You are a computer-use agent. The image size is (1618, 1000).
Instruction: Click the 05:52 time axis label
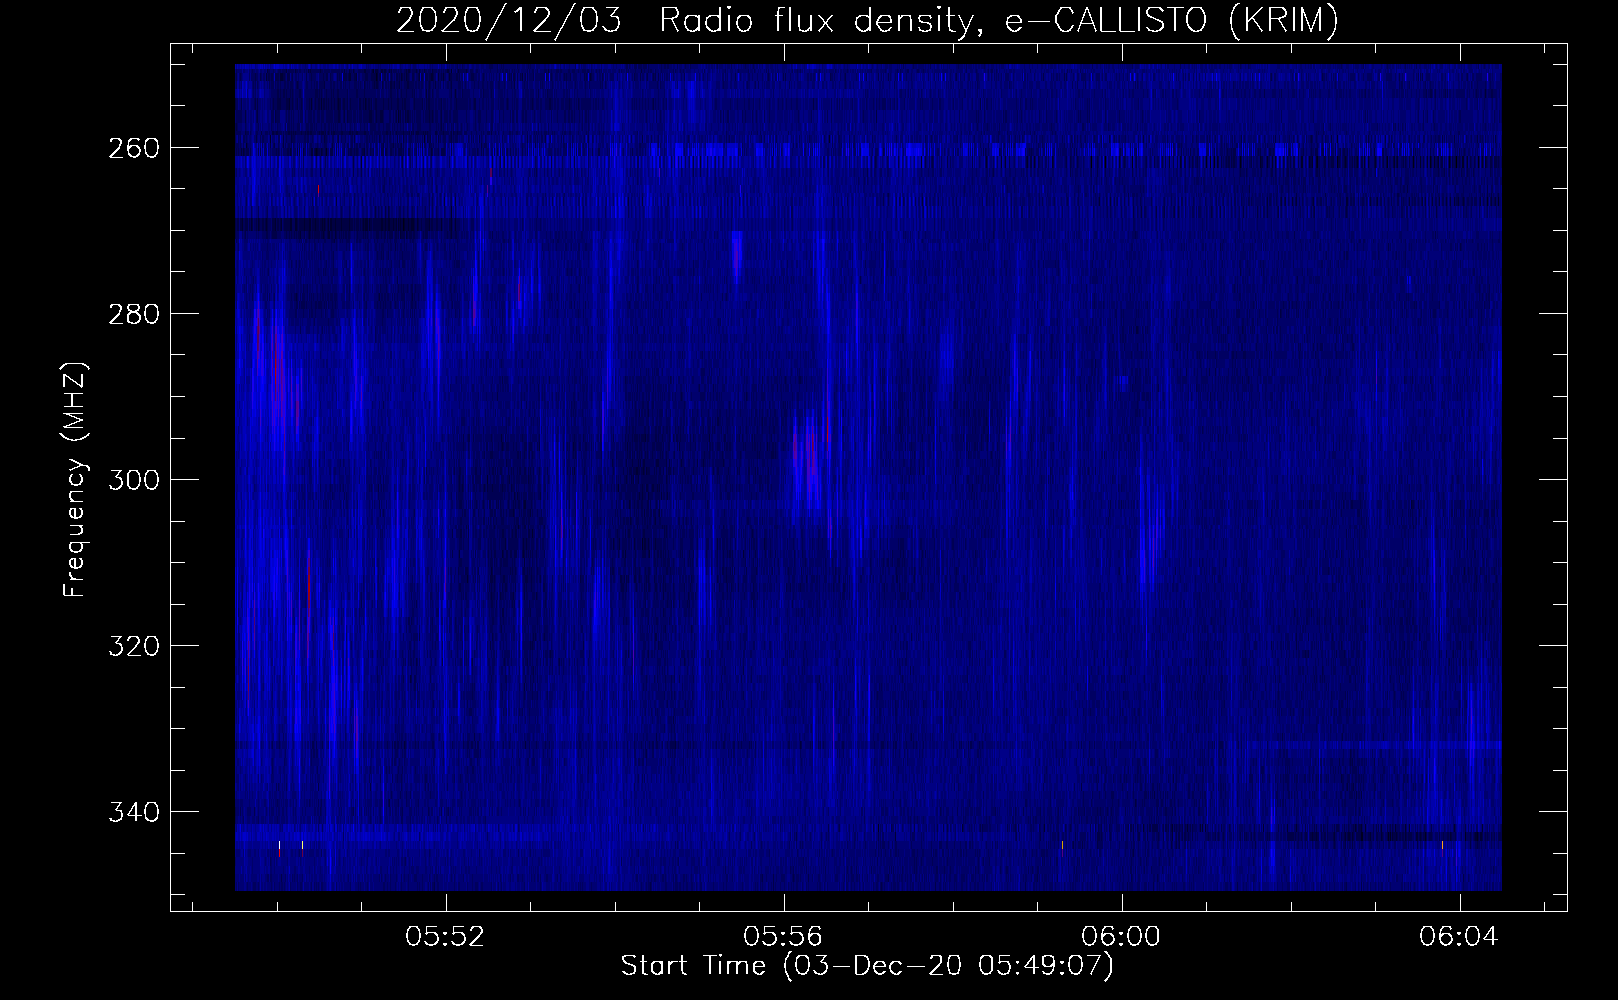(x=445, y=936)
